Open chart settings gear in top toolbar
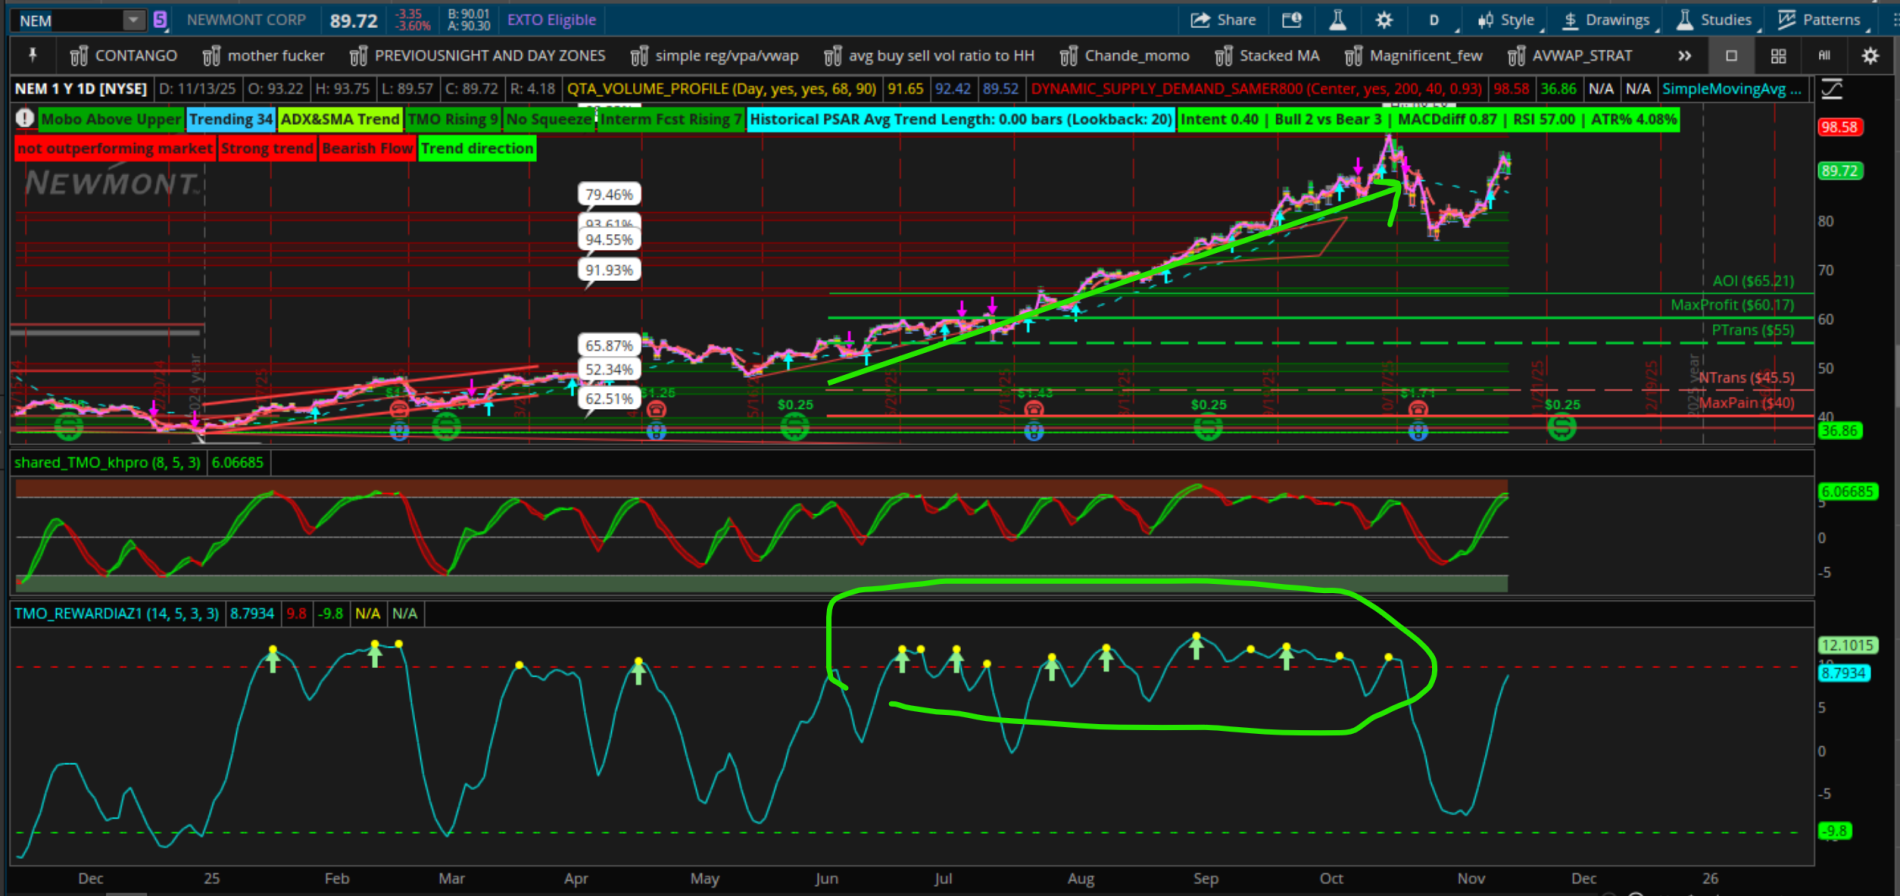 (1384, 20)
